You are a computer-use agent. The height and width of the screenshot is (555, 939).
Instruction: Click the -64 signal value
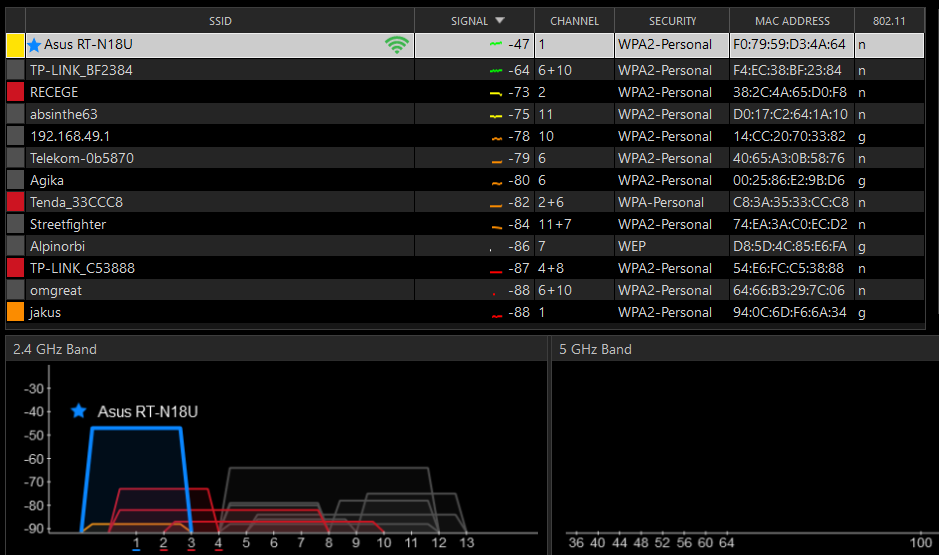[x=519, y=70]
